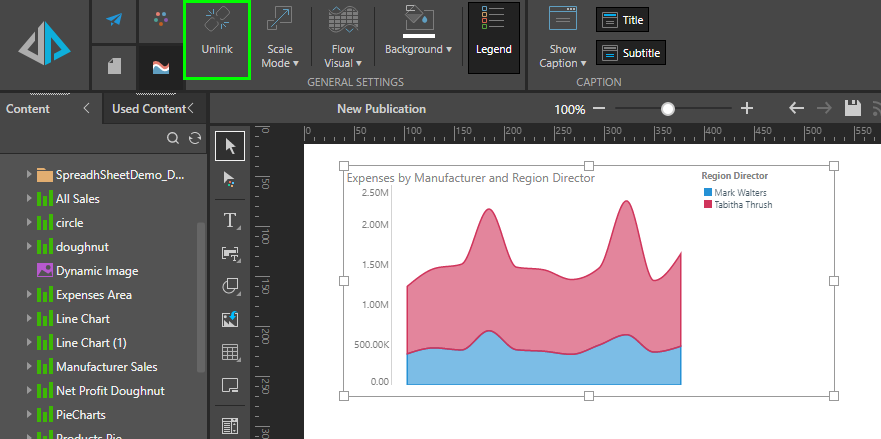Switch to the Used Content tab
This screenshot has height=439, width=881.
(x=148, y=109)
